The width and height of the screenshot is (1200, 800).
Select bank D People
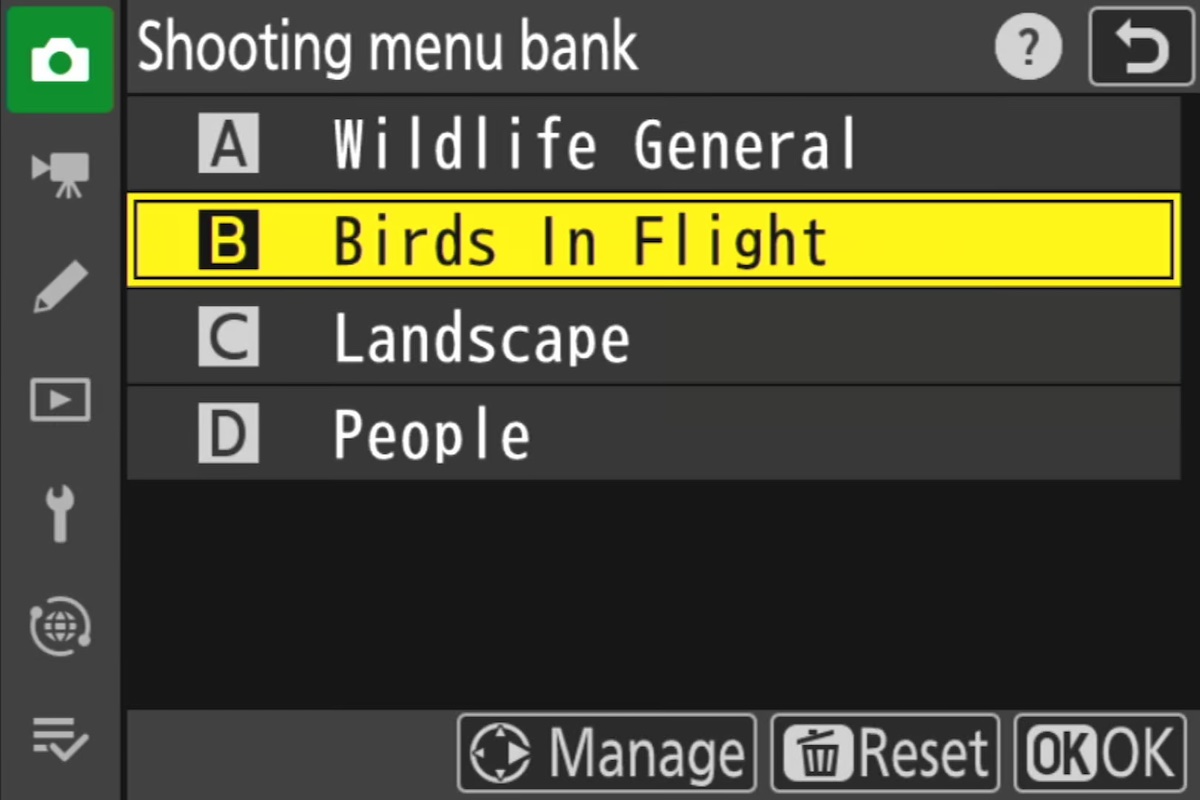click(x=654, y=434)
